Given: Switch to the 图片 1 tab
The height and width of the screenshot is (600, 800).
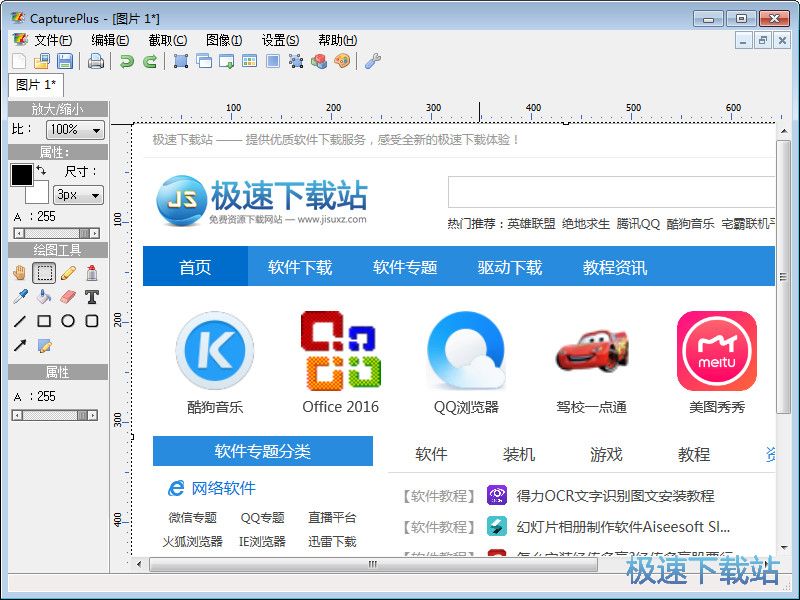Looking at the screenshot, I should pos(35,86).
